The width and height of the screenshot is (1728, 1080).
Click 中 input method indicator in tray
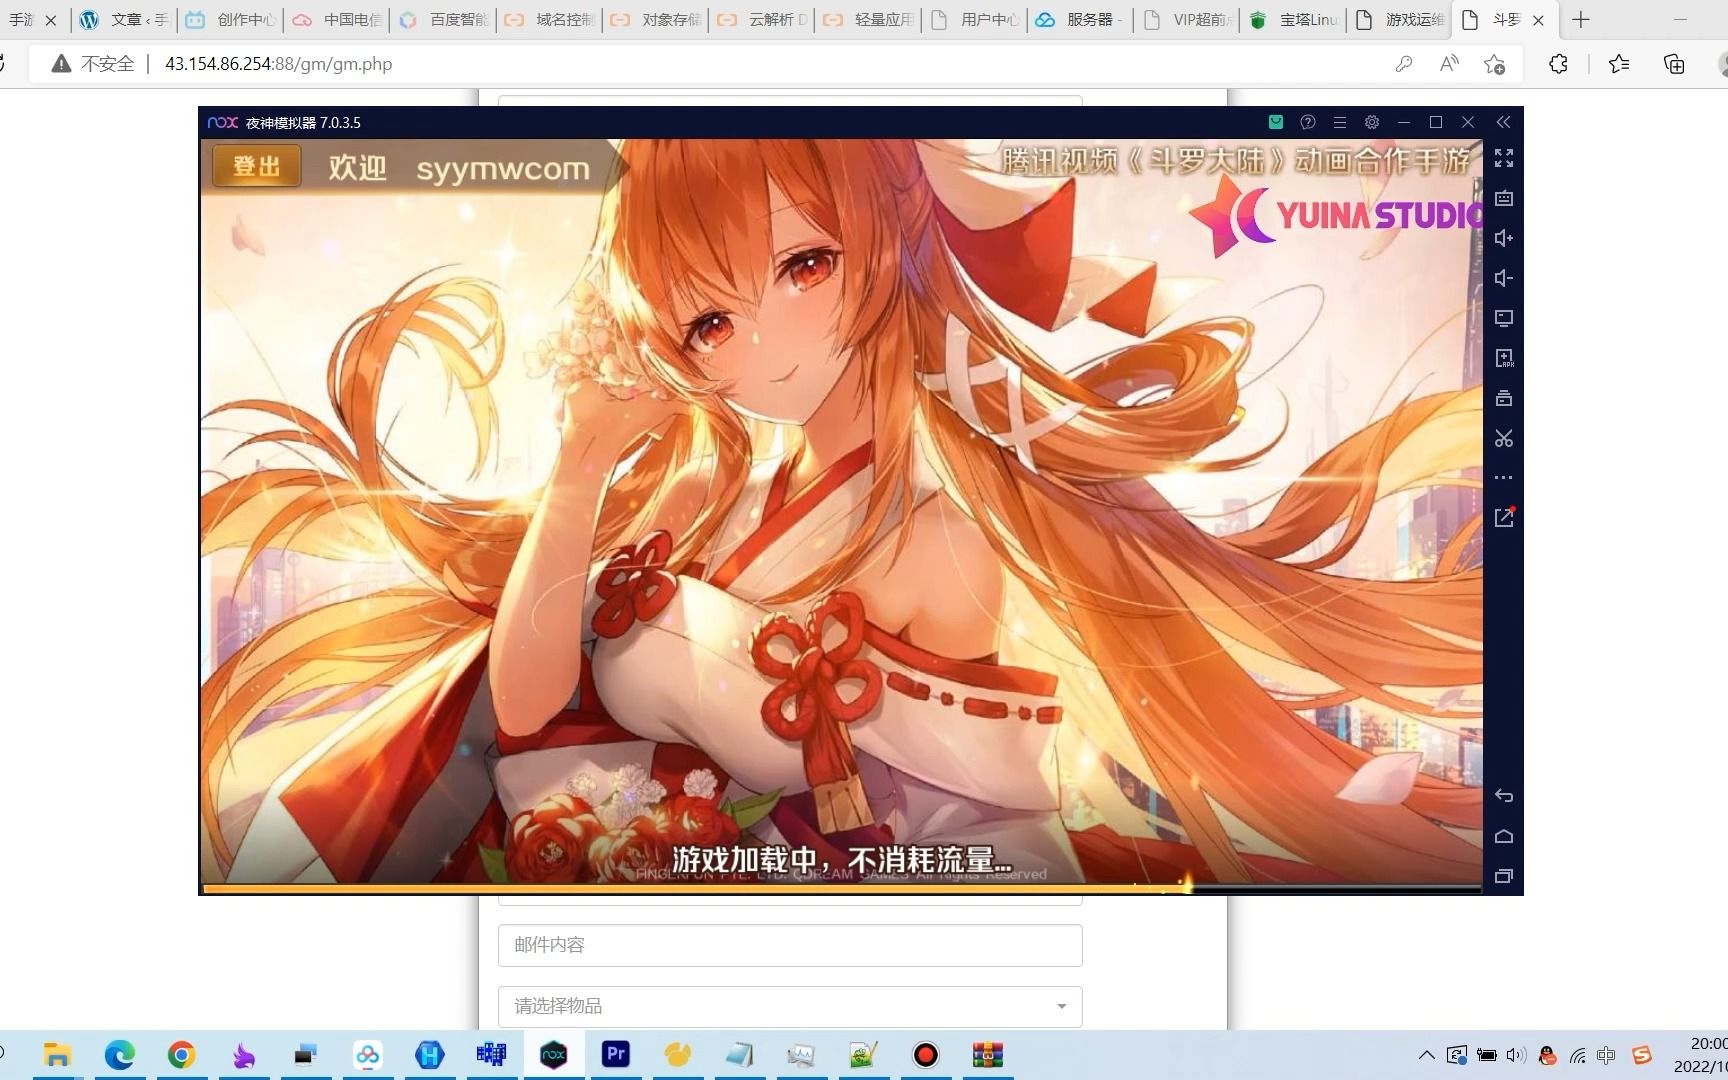point(1606,1055)
